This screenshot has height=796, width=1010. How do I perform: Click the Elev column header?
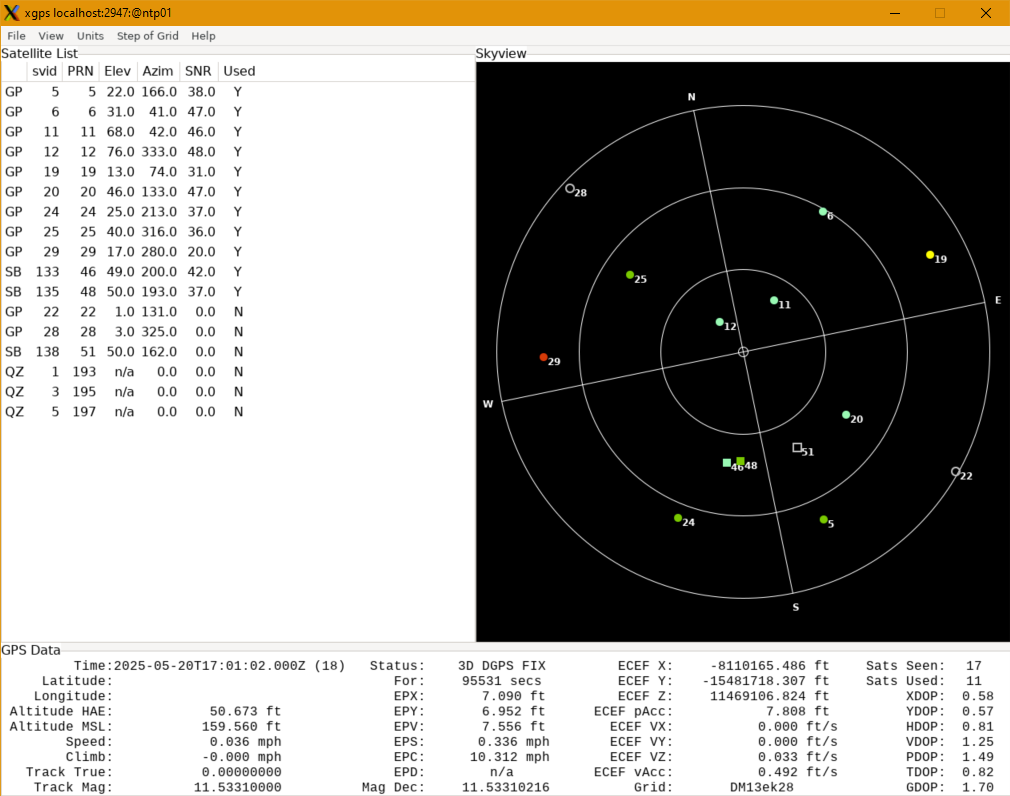(x=118, y=71)
